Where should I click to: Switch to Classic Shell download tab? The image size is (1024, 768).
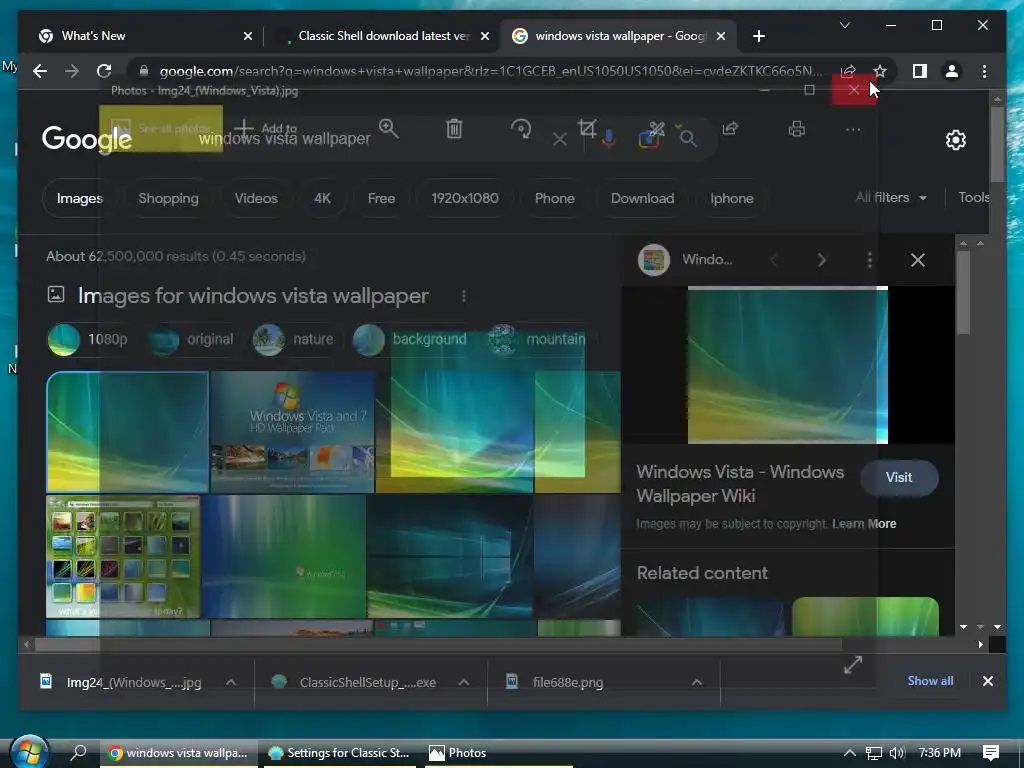tap(383, 36)
